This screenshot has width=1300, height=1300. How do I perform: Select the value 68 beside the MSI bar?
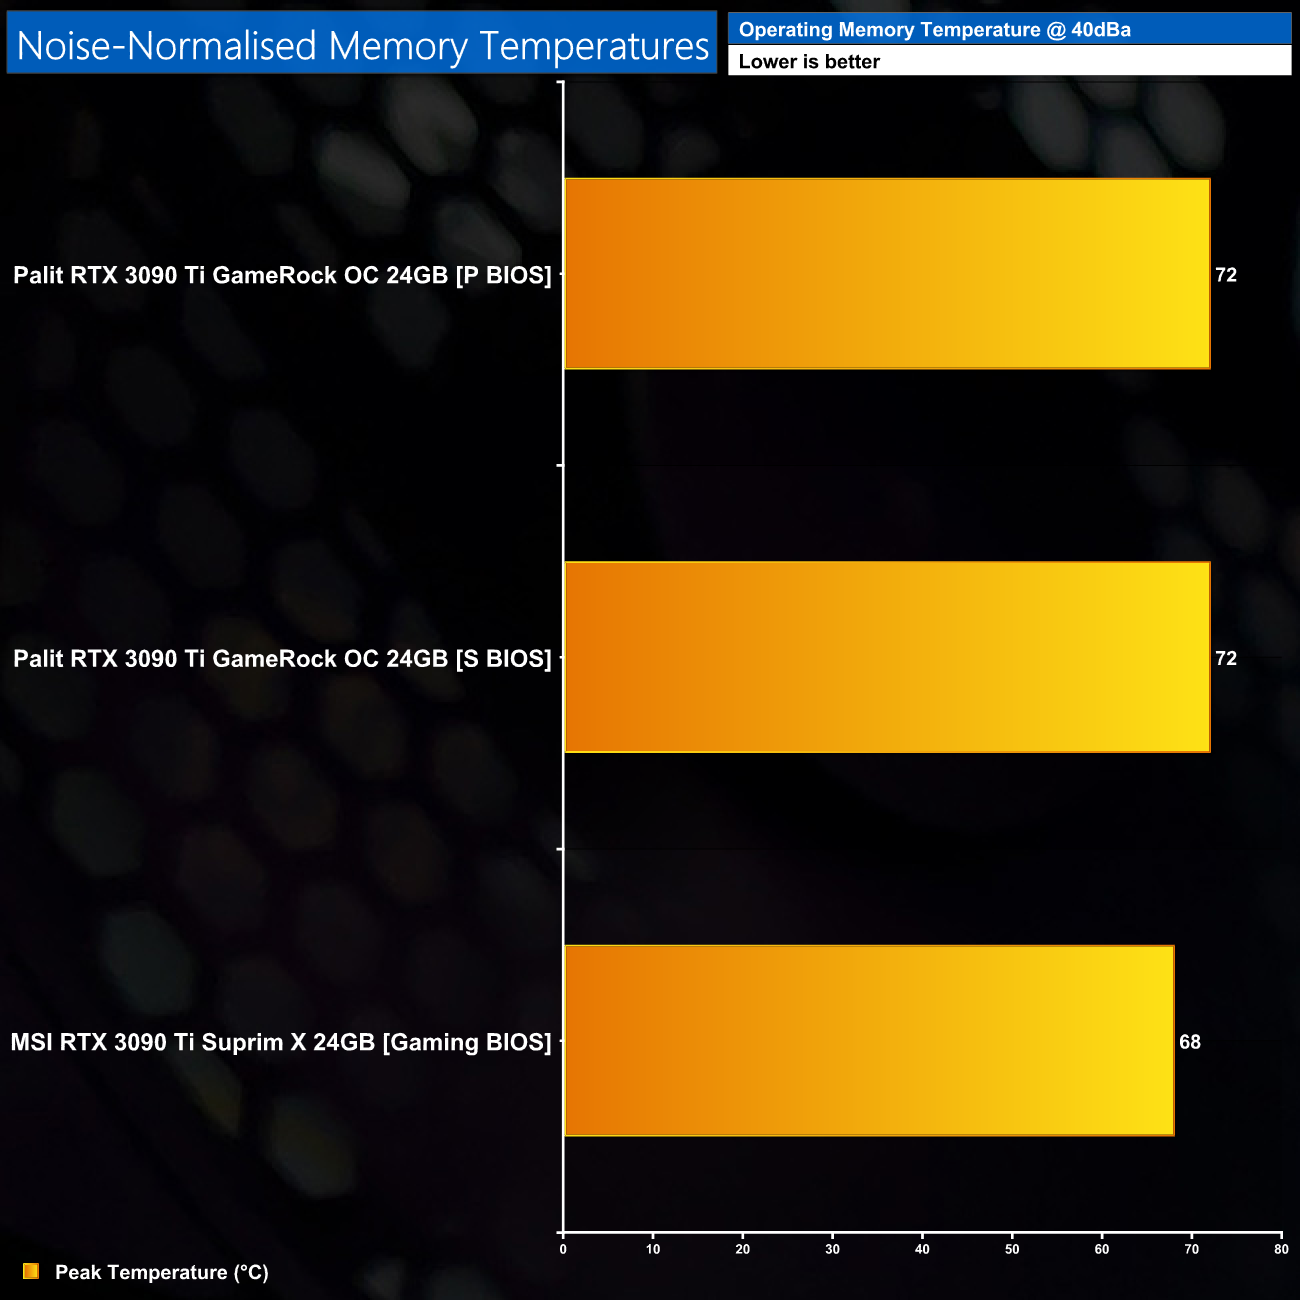point(1190,1042)
